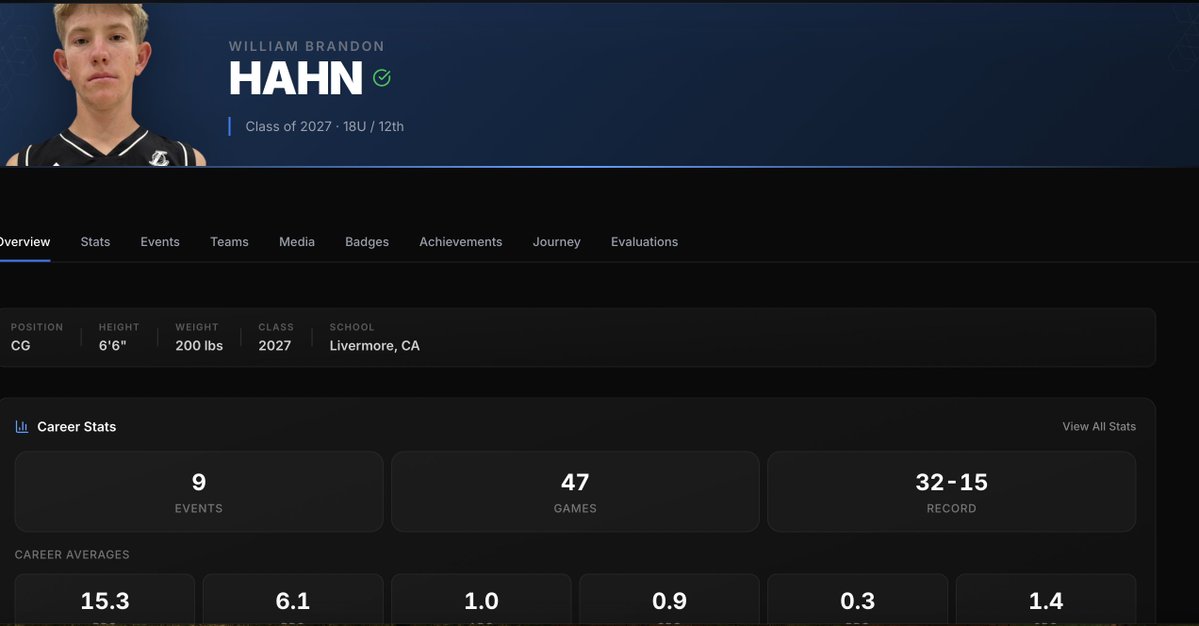Click the Career Stats section title

tap(76, 427)
